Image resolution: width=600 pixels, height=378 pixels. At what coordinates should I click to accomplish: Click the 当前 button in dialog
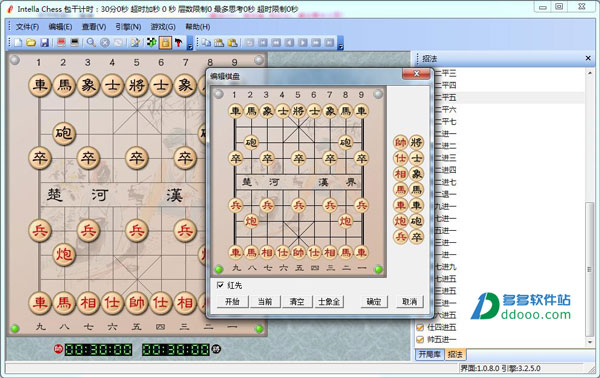pos(265,302)
